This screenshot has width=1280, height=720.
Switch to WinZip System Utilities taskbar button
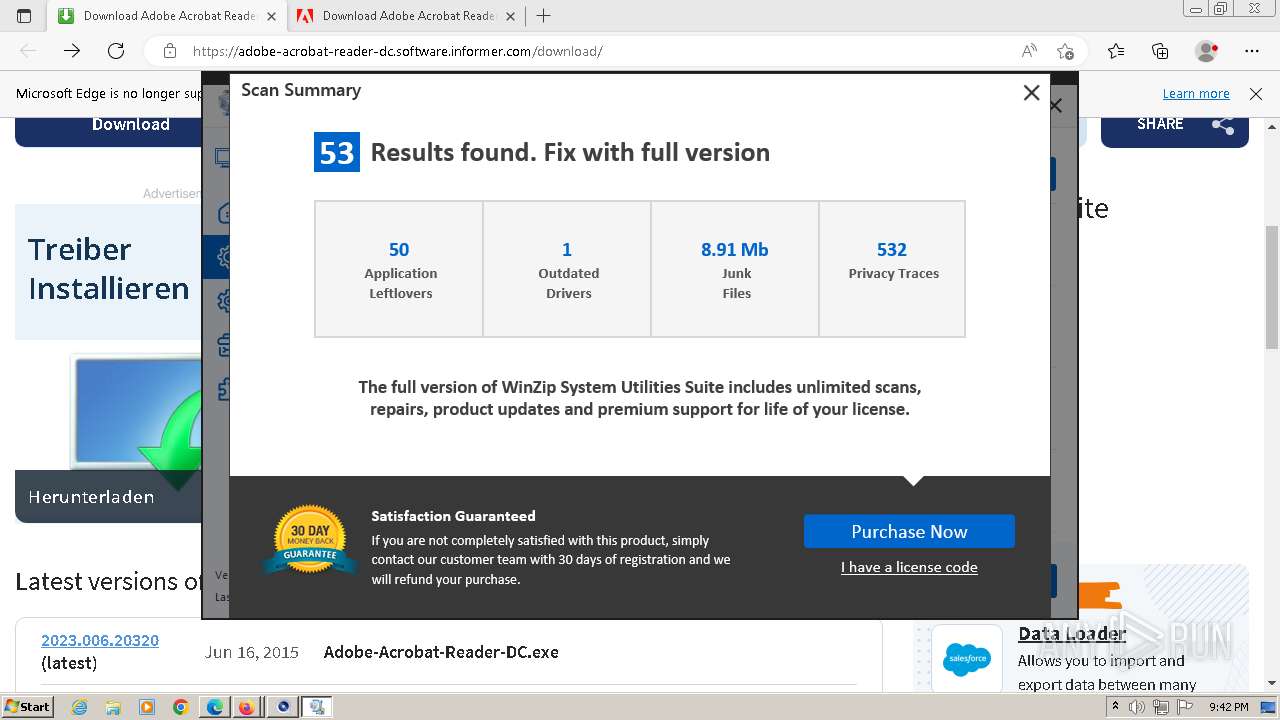coord(317,707)
